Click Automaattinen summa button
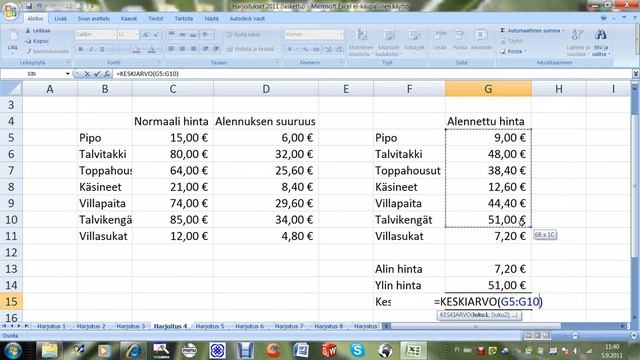The width and height of the screenshot is (640, 360). [532, 31]
